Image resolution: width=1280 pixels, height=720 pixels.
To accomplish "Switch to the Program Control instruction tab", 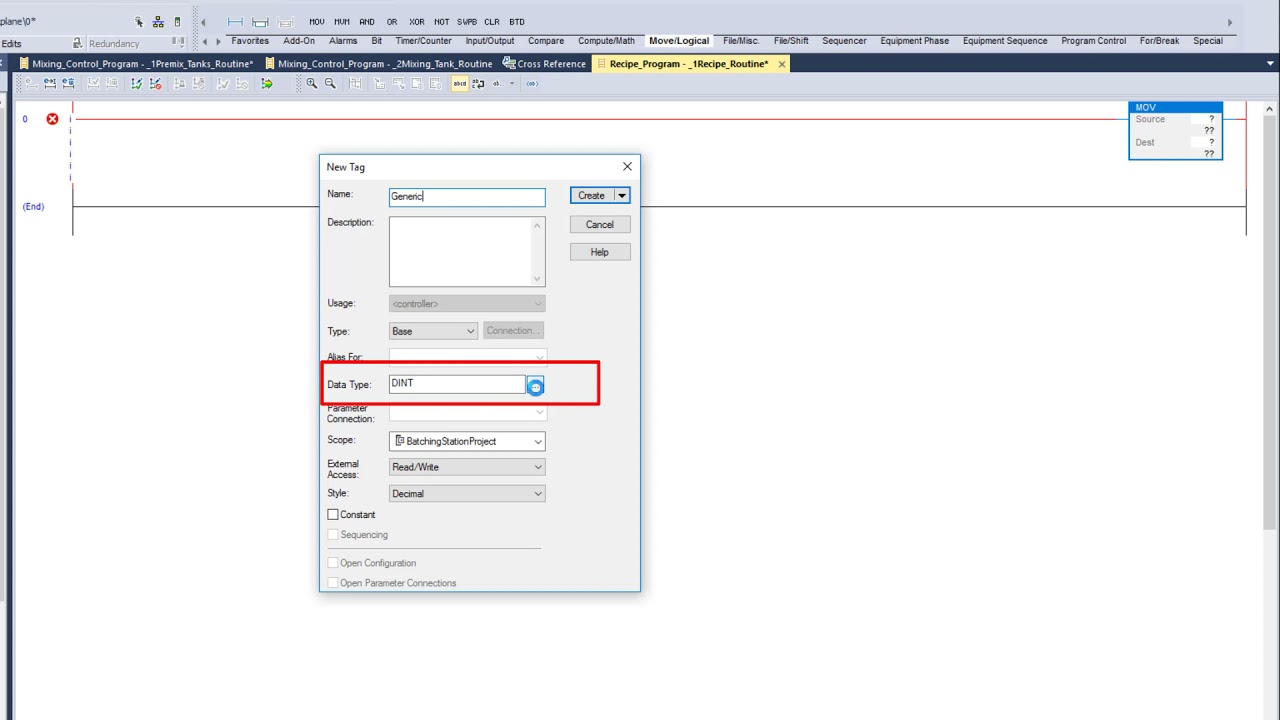I will pyautogui.click(x=1093, y=41).
